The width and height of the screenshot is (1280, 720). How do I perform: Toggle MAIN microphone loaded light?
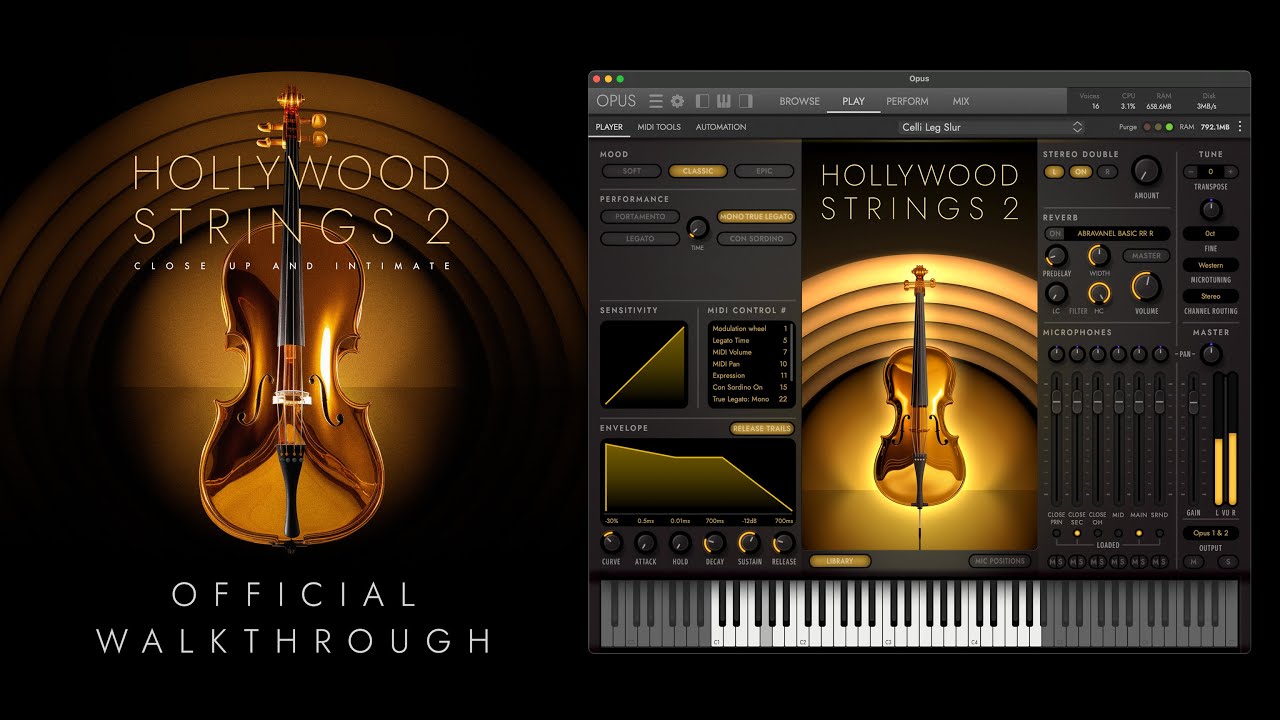click(1139, 534)
